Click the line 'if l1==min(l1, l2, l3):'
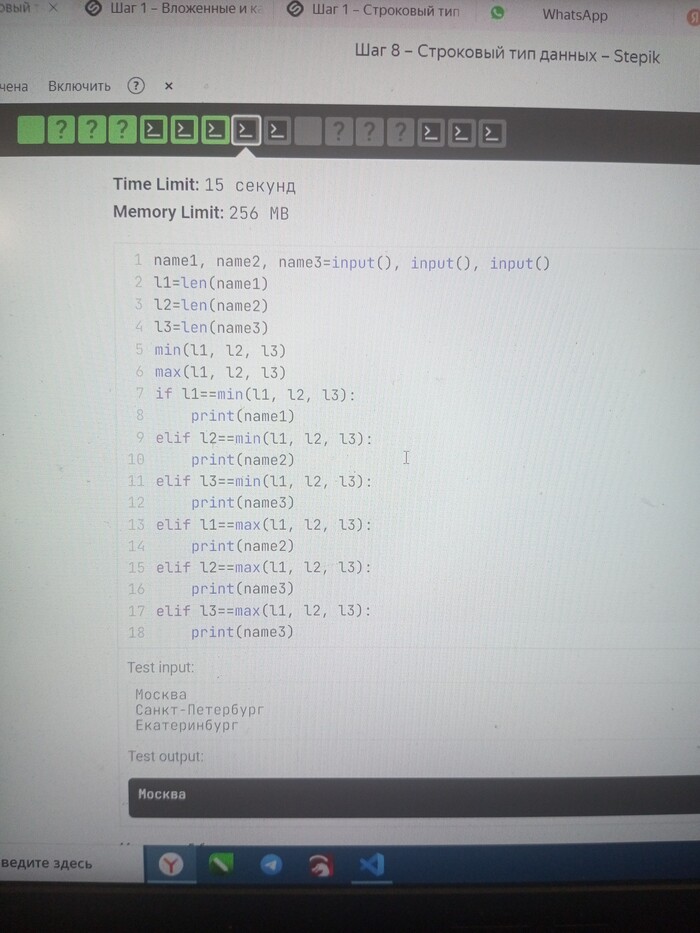This screenshot has height=933, width=700. (255, 394)
